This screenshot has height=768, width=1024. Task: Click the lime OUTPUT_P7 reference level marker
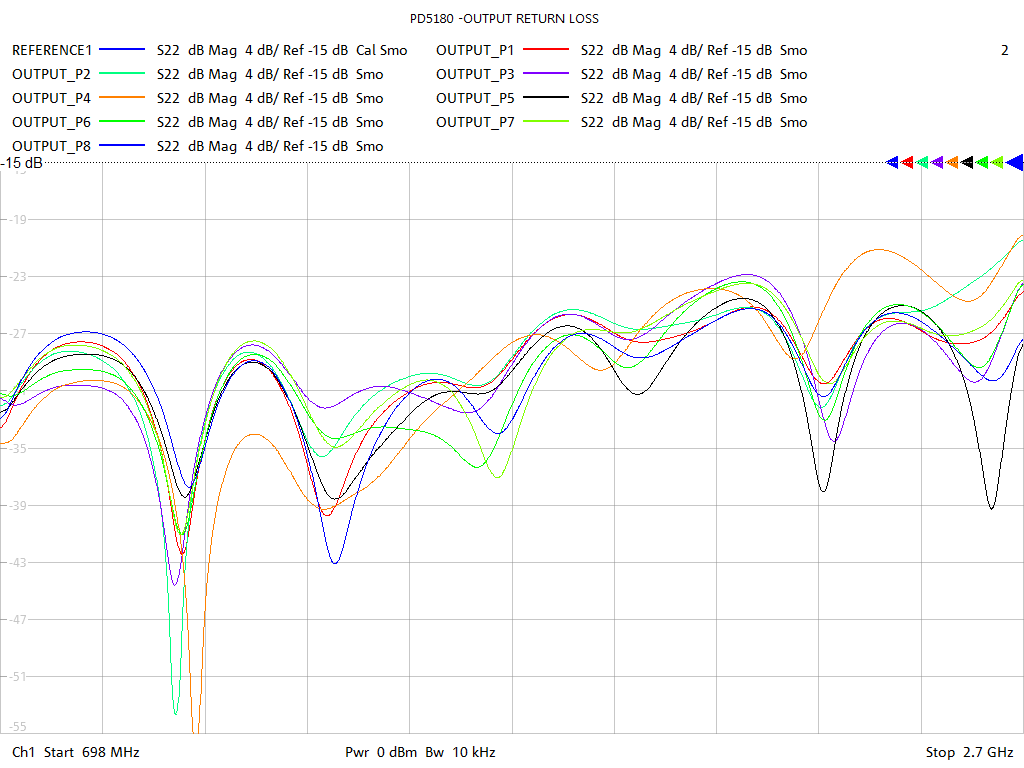[997, 163]
